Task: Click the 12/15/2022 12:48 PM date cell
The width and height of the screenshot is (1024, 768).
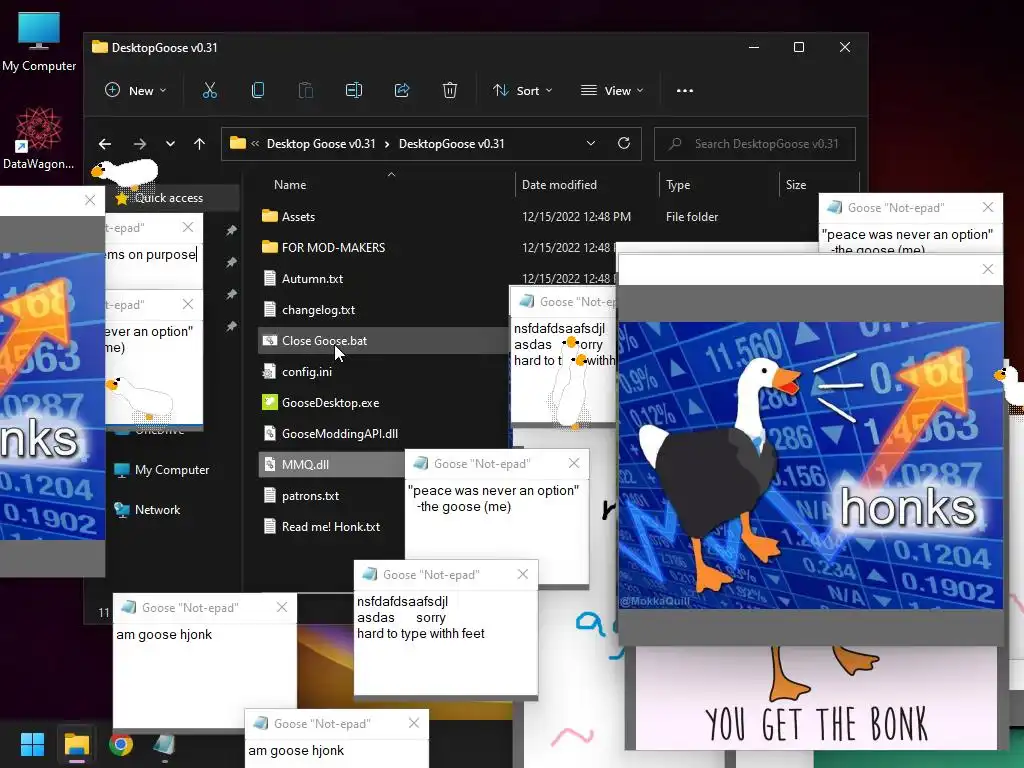Action: coord(576,217)
